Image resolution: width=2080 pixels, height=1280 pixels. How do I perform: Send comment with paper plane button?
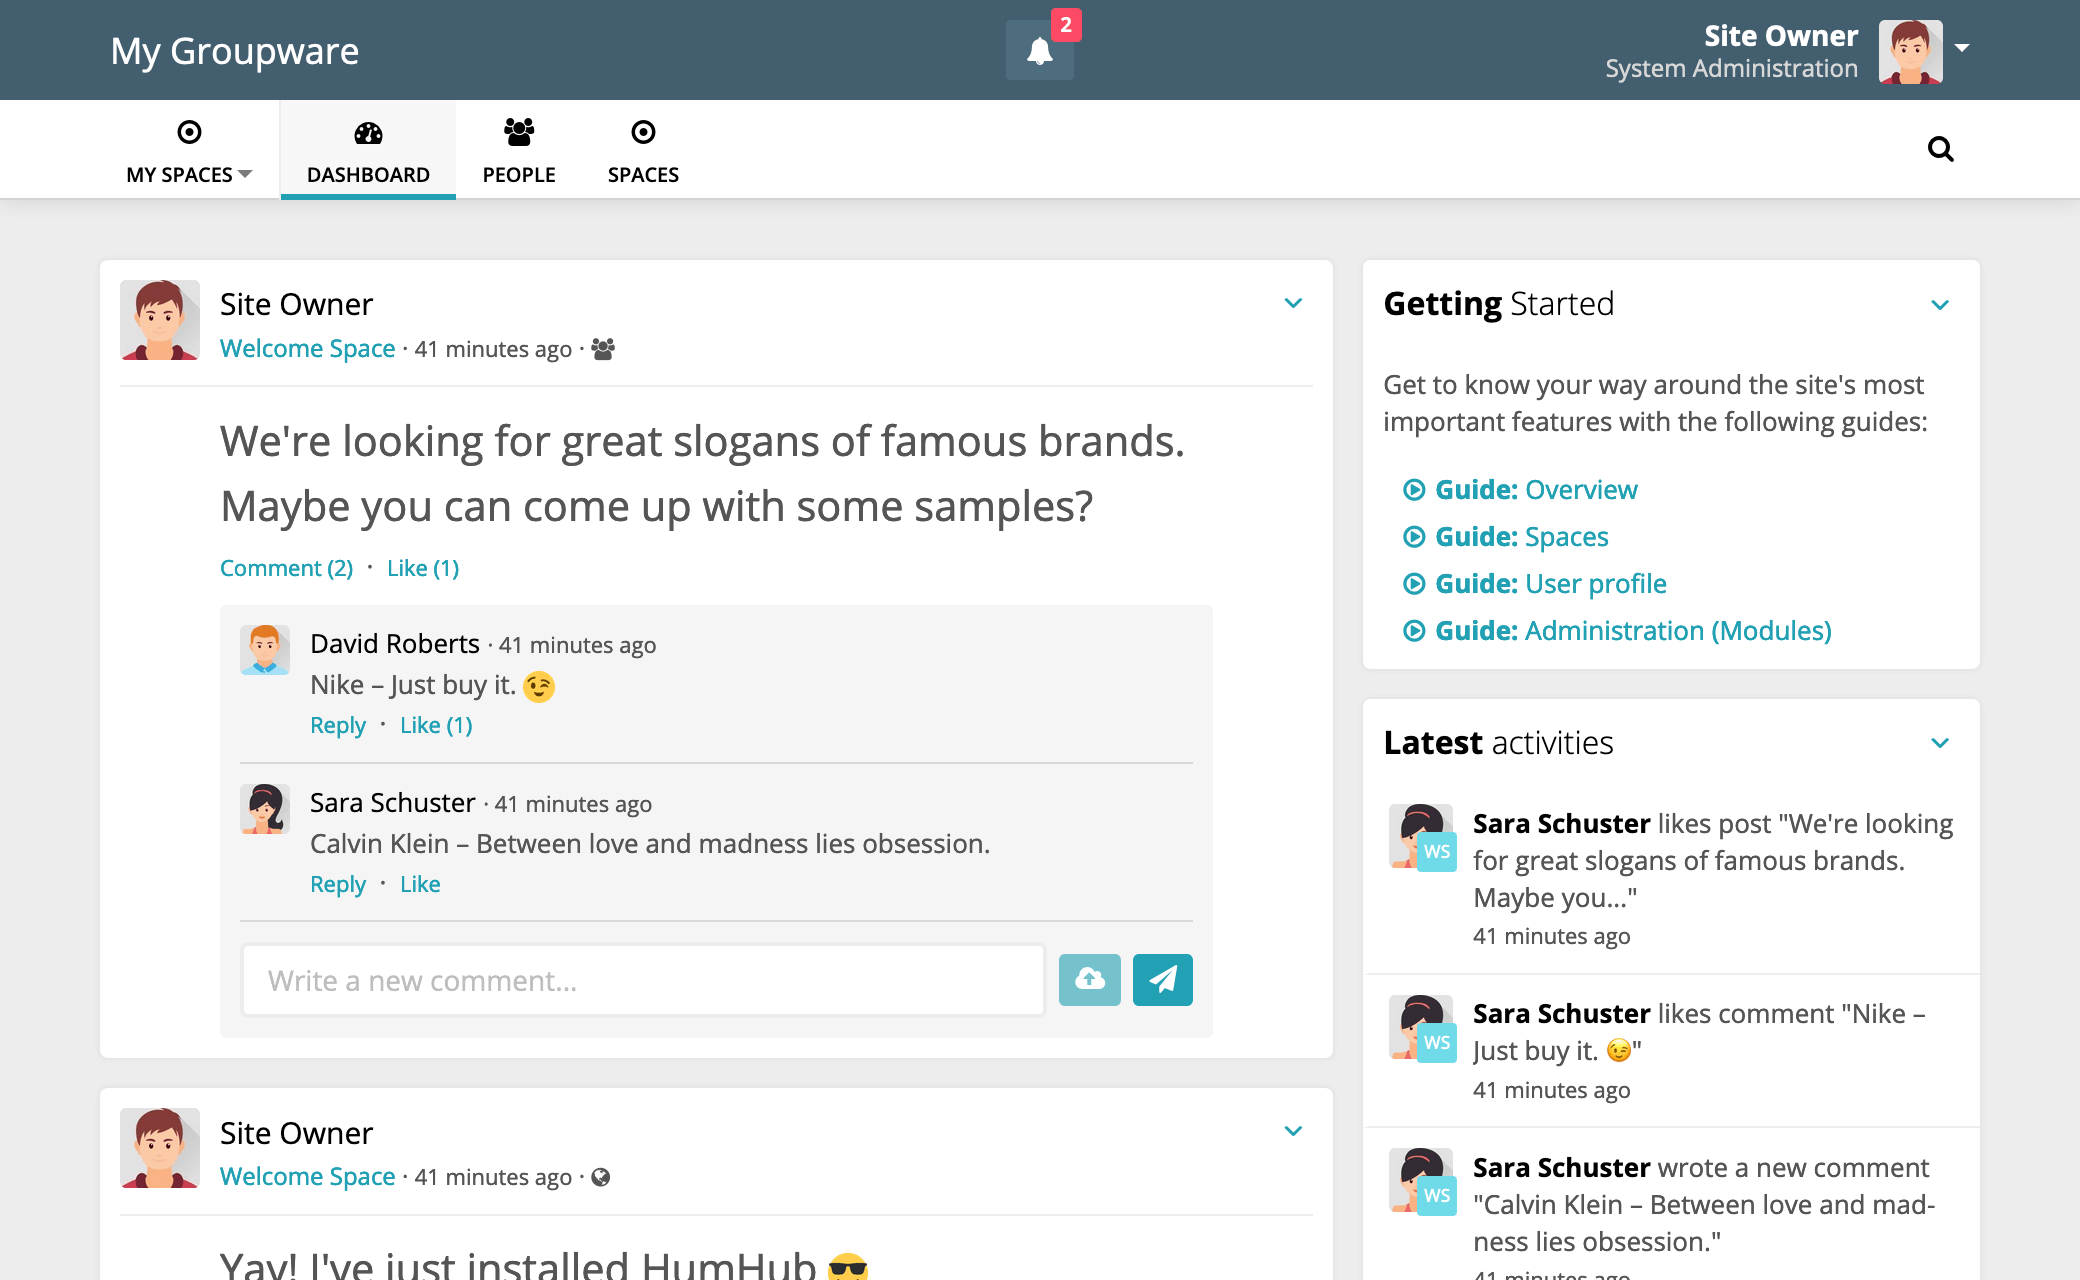click(x=1162, y=980)
